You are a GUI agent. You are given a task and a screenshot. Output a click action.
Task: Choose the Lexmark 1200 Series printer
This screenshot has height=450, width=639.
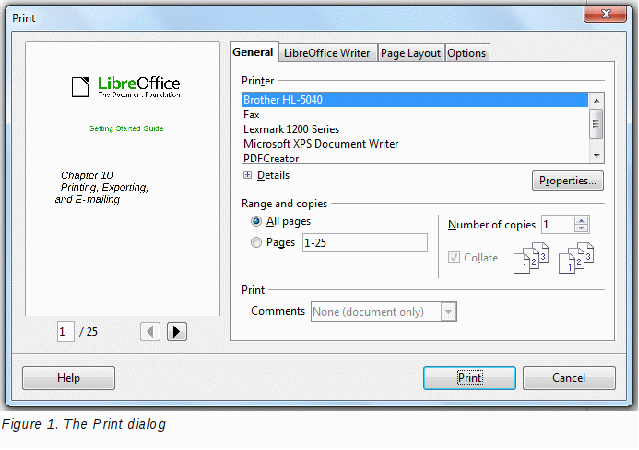pos(415,129)
